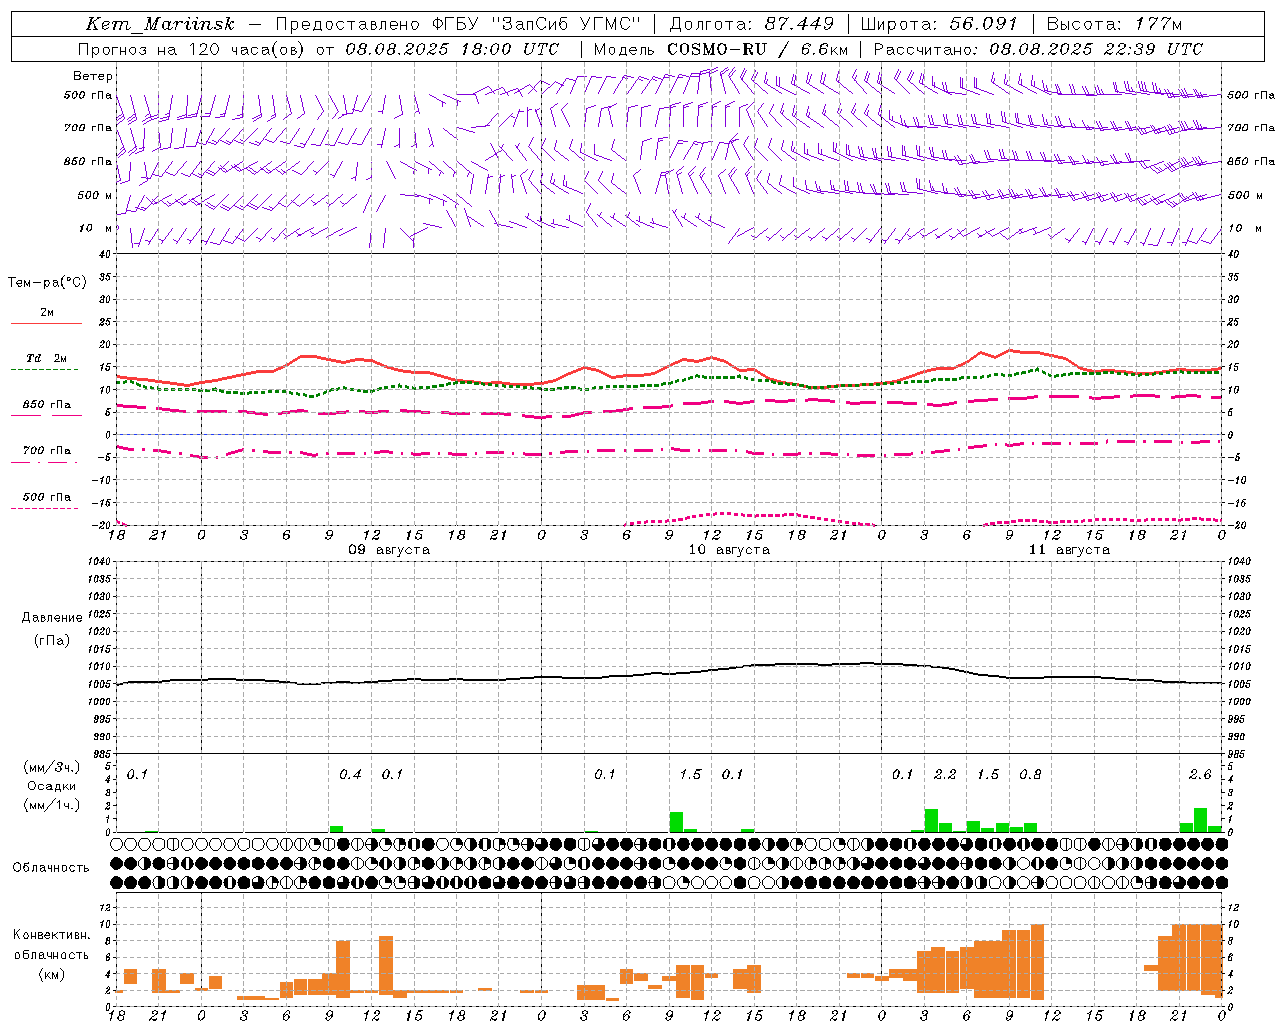Click Рассчитано: 08.08.2025 22:39 UTC timestamp
Screen dimensions: 1280x1024
(1038, 48)
